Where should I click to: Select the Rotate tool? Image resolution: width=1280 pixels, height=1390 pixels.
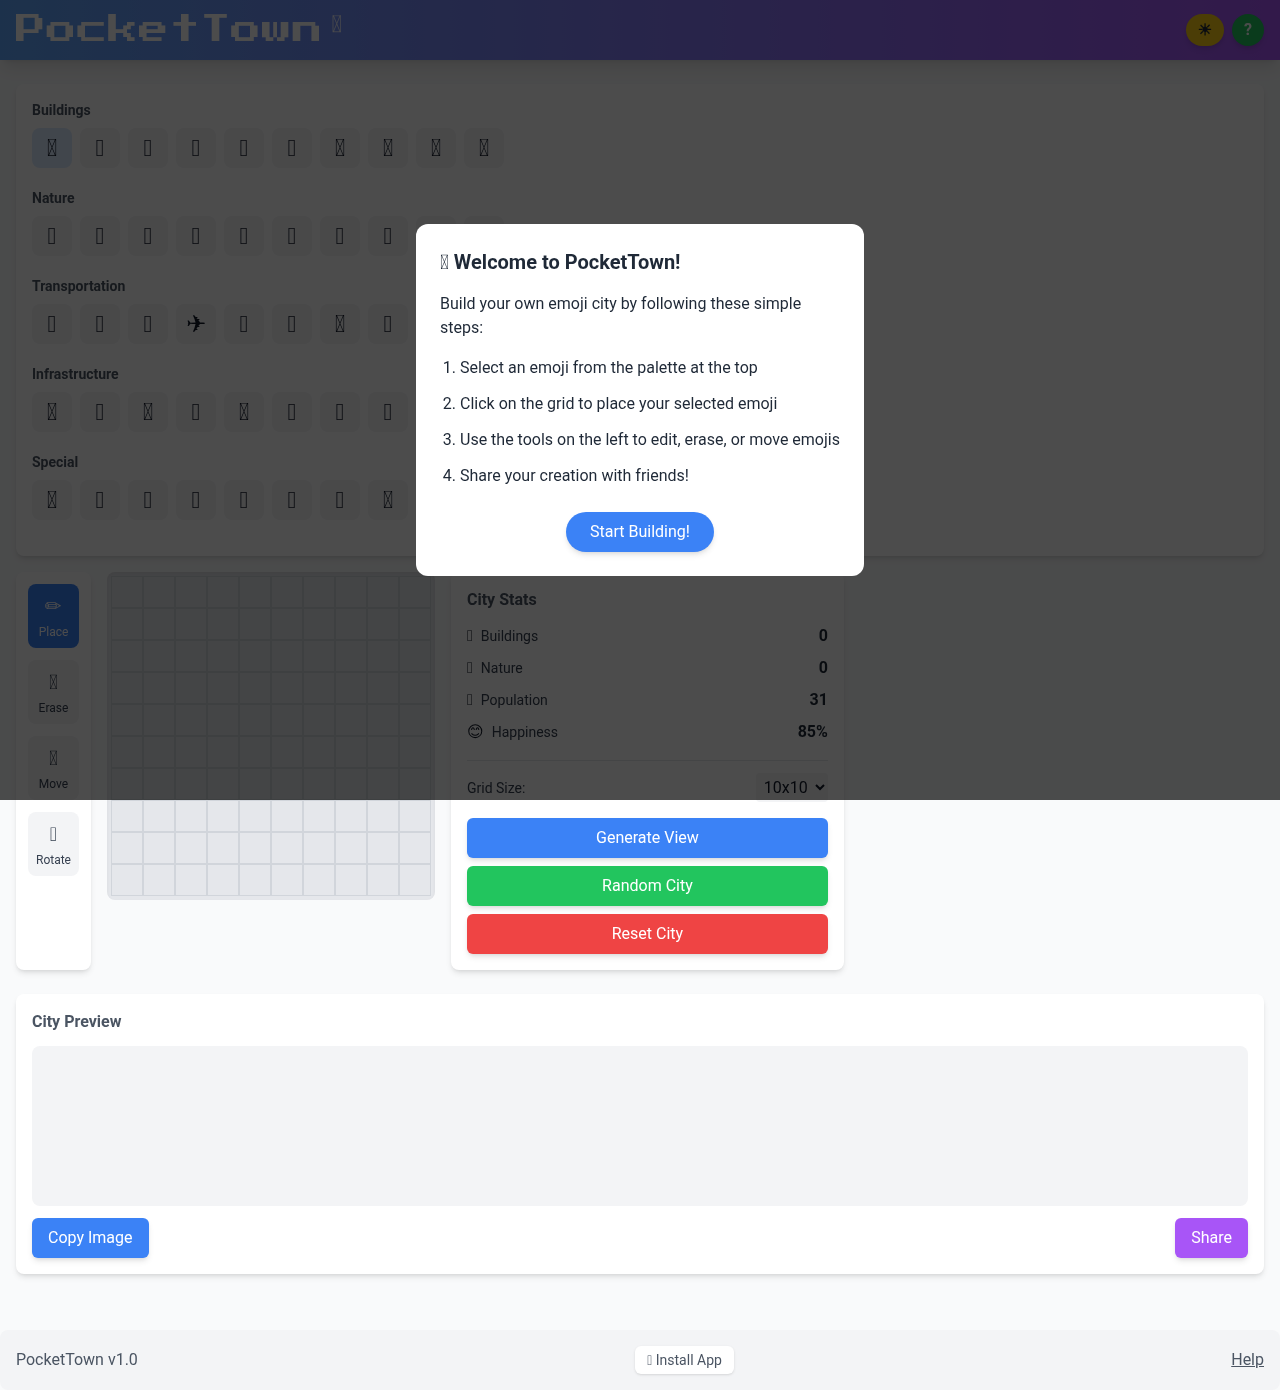[x=53, y=844]
